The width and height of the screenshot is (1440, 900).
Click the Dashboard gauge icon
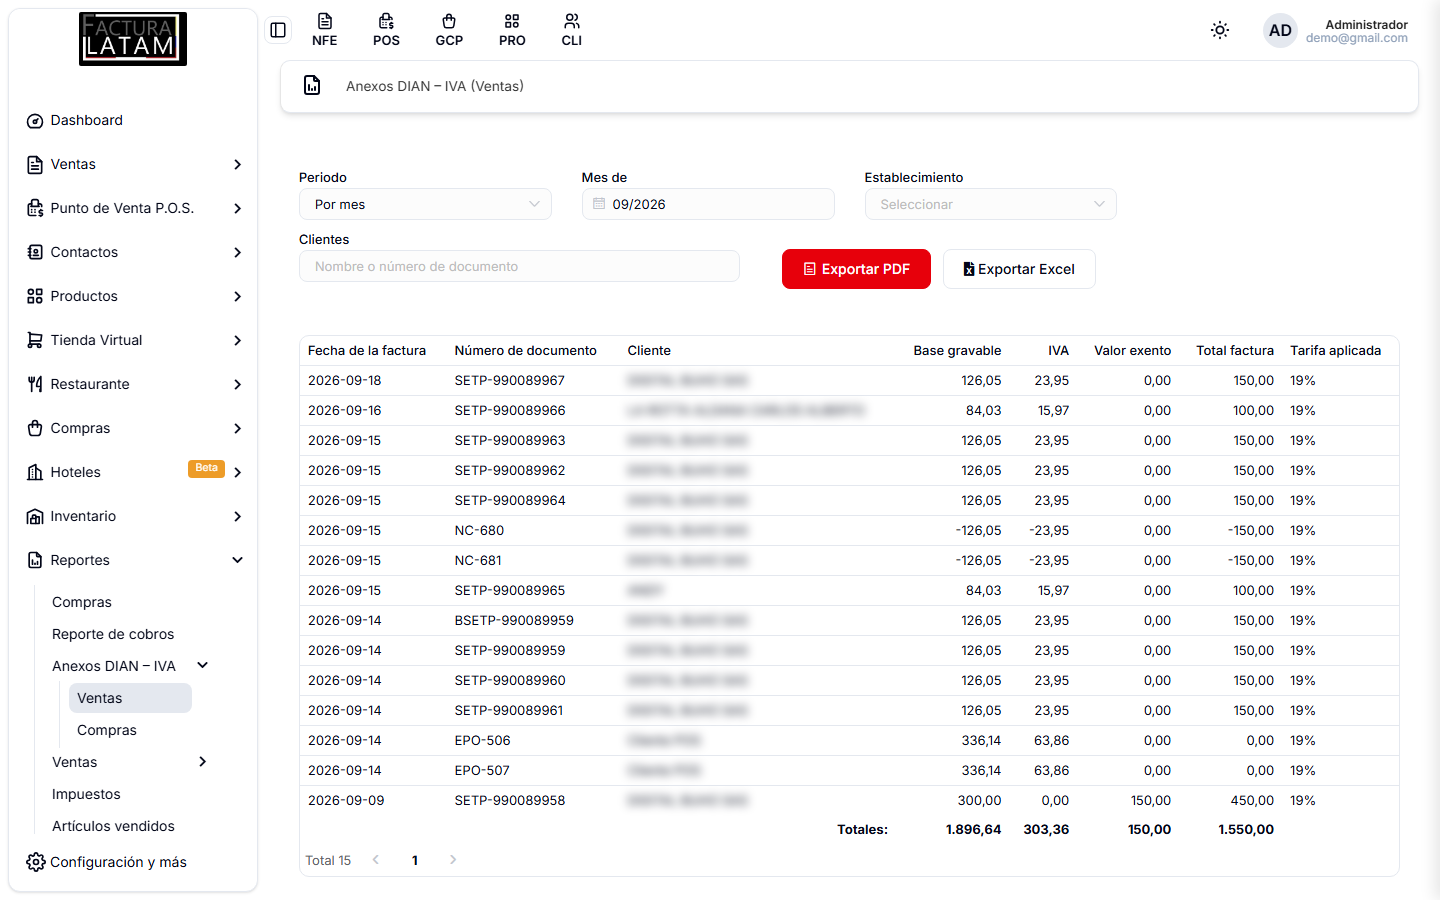(35, 121)
